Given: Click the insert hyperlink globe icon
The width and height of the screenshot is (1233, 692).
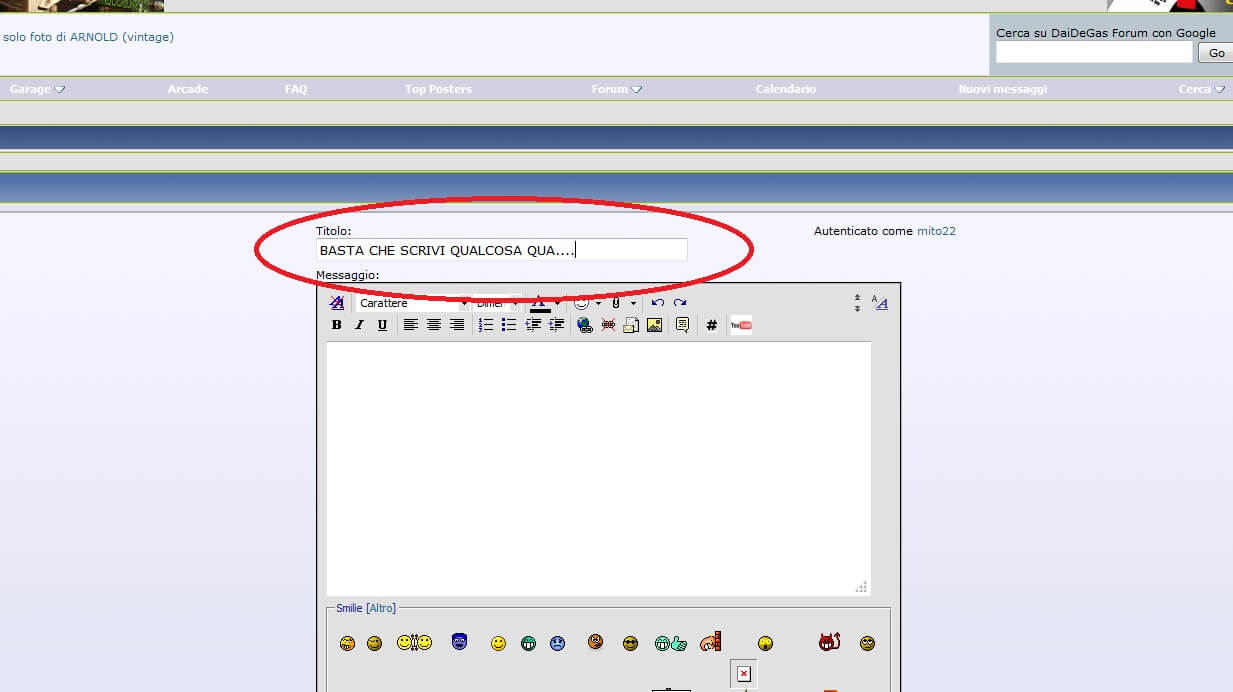Looking at the screenshot, I should pos(585,325).
